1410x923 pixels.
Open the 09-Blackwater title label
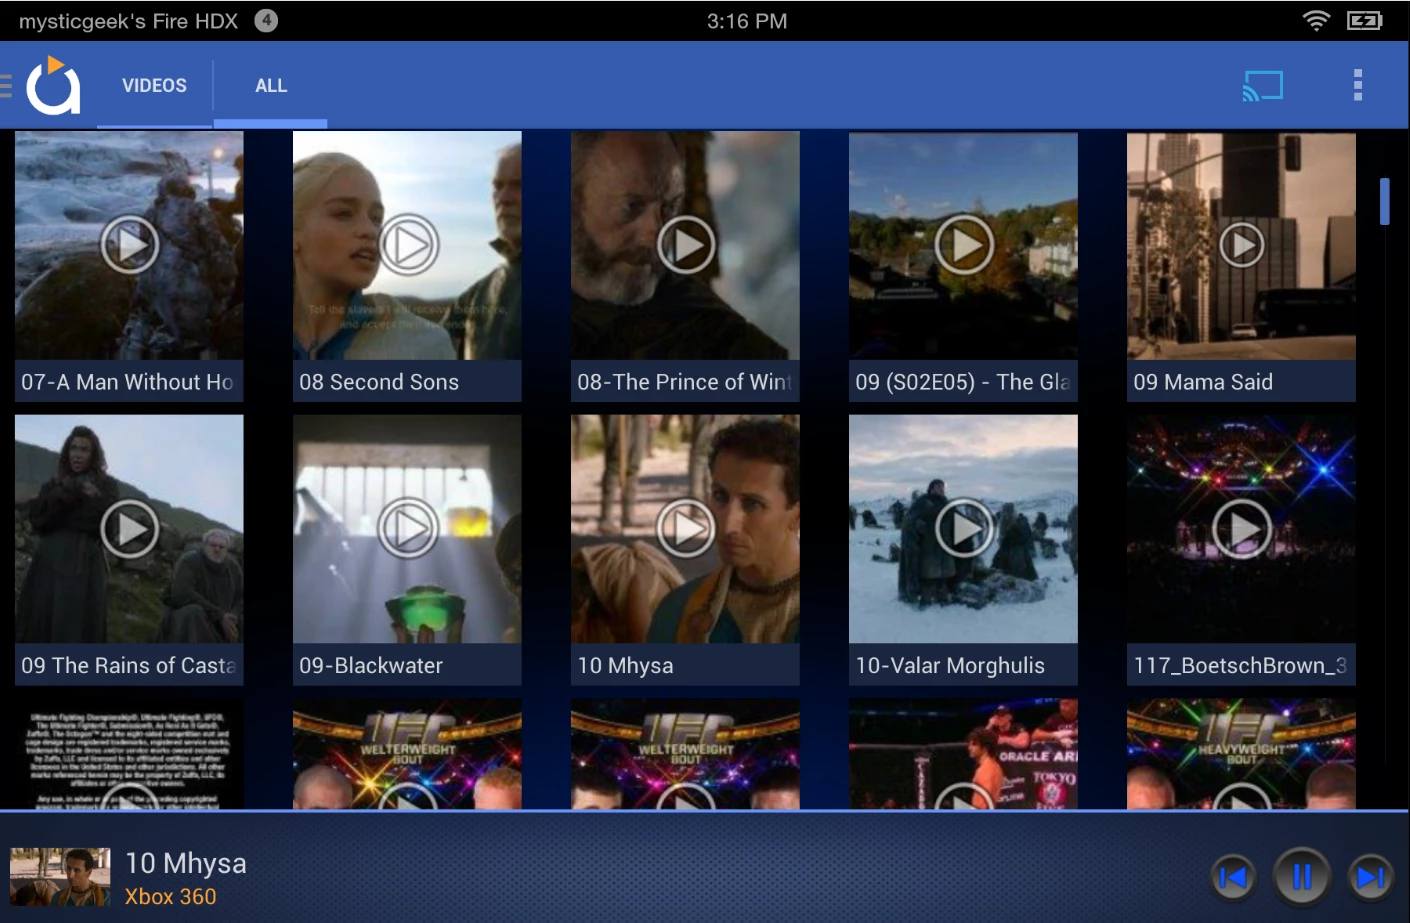click(371, 666)
